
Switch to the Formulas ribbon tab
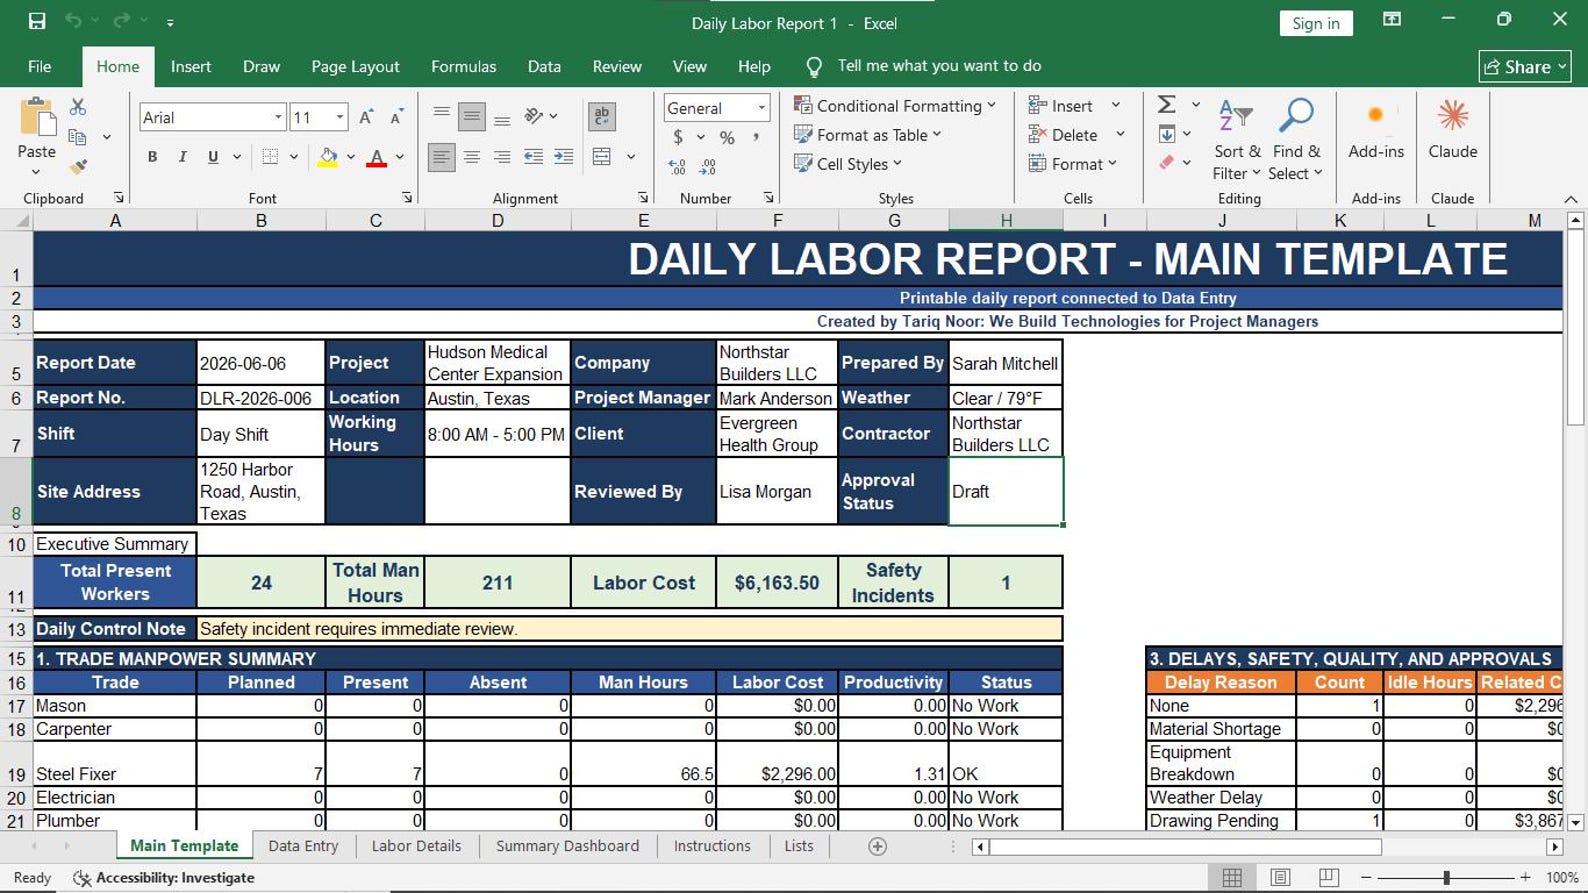click(463, 66)
